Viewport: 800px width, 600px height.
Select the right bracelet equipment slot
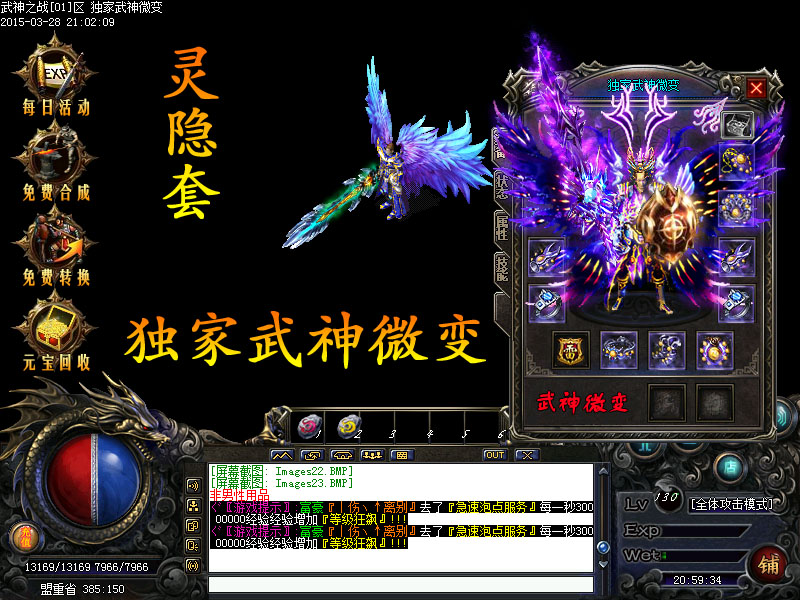(x=736, y=257)
